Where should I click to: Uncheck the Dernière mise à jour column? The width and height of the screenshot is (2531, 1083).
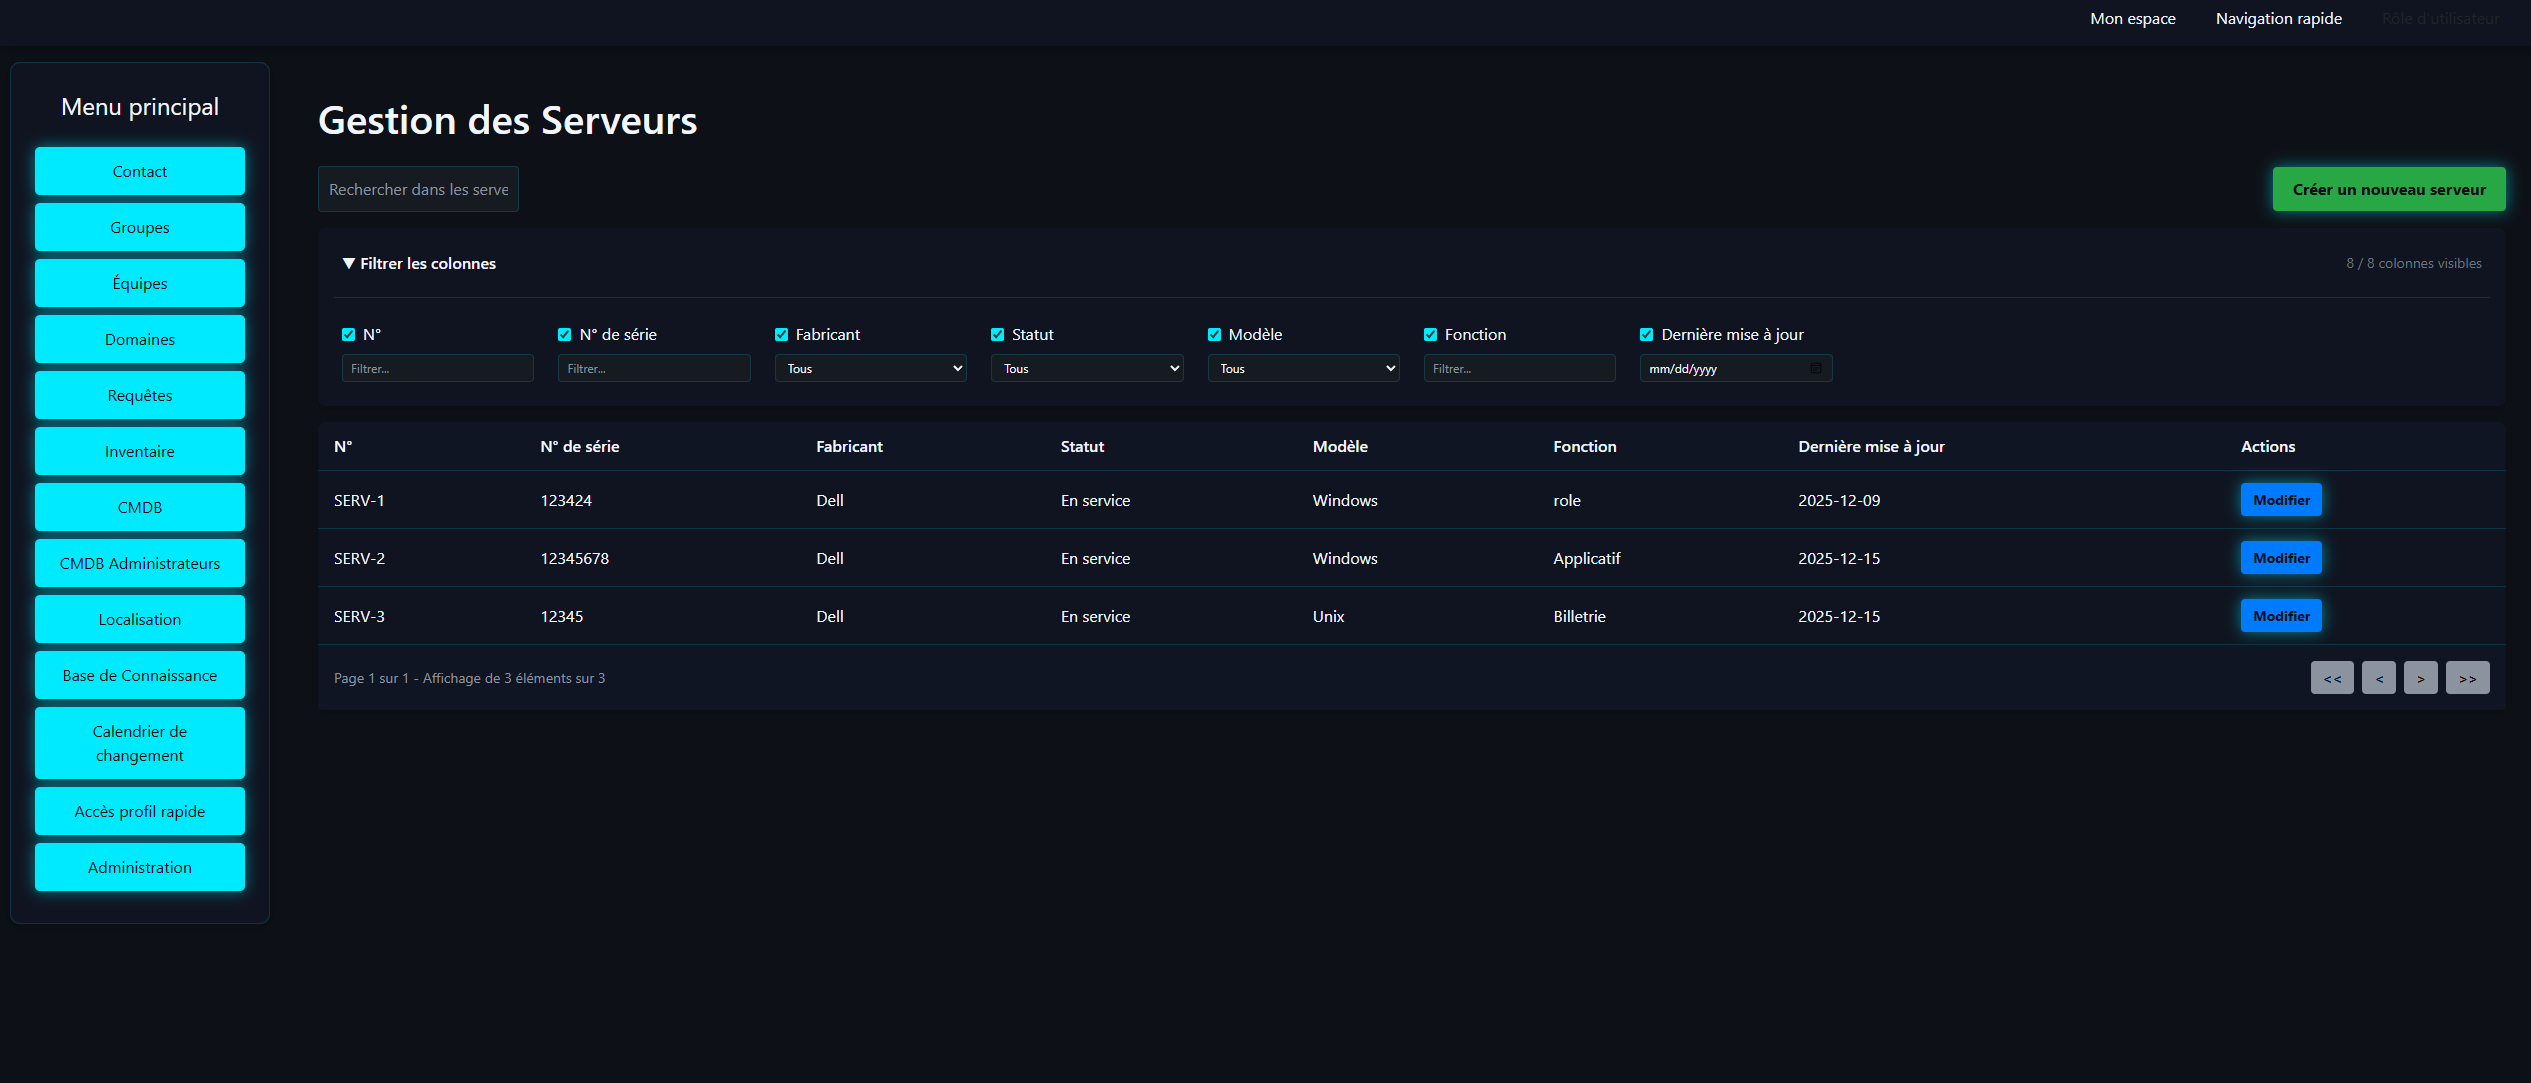1645,334
